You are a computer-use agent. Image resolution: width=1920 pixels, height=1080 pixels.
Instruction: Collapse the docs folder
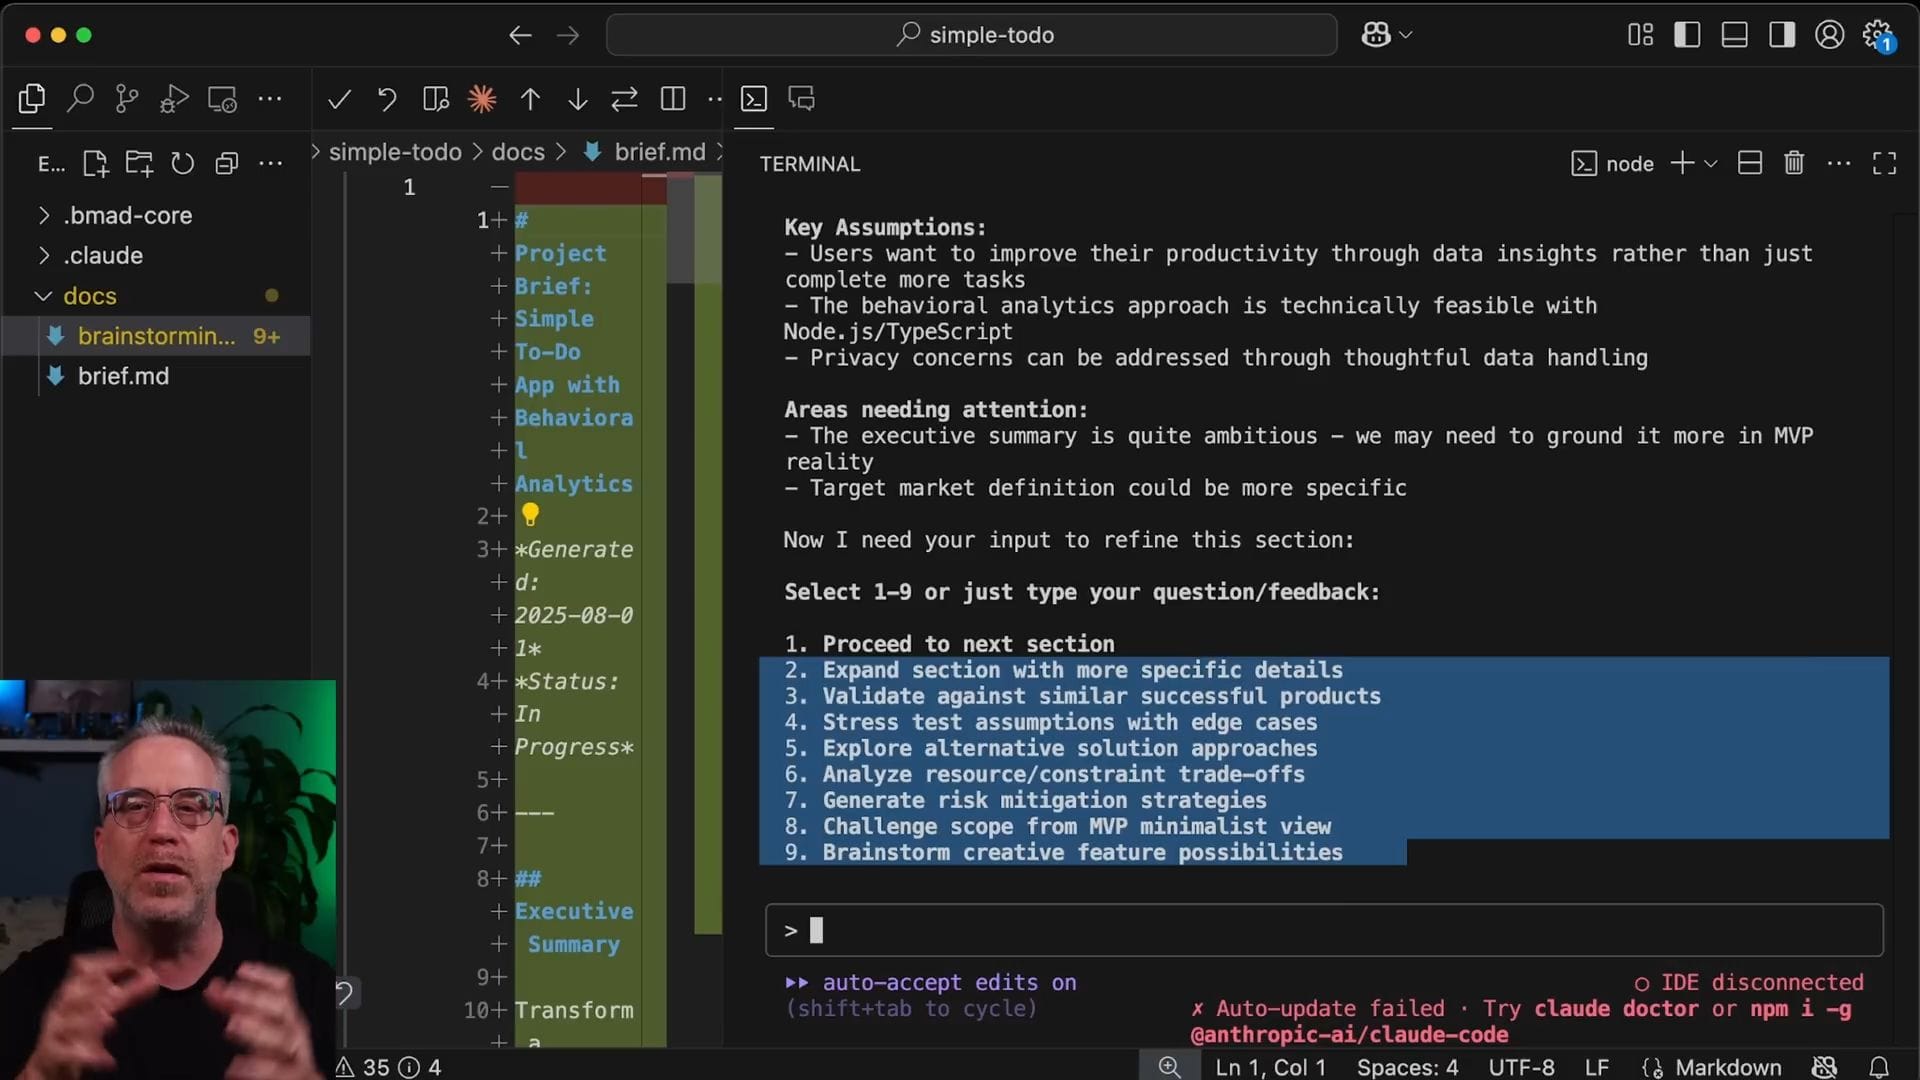click(x=89, y=296)
